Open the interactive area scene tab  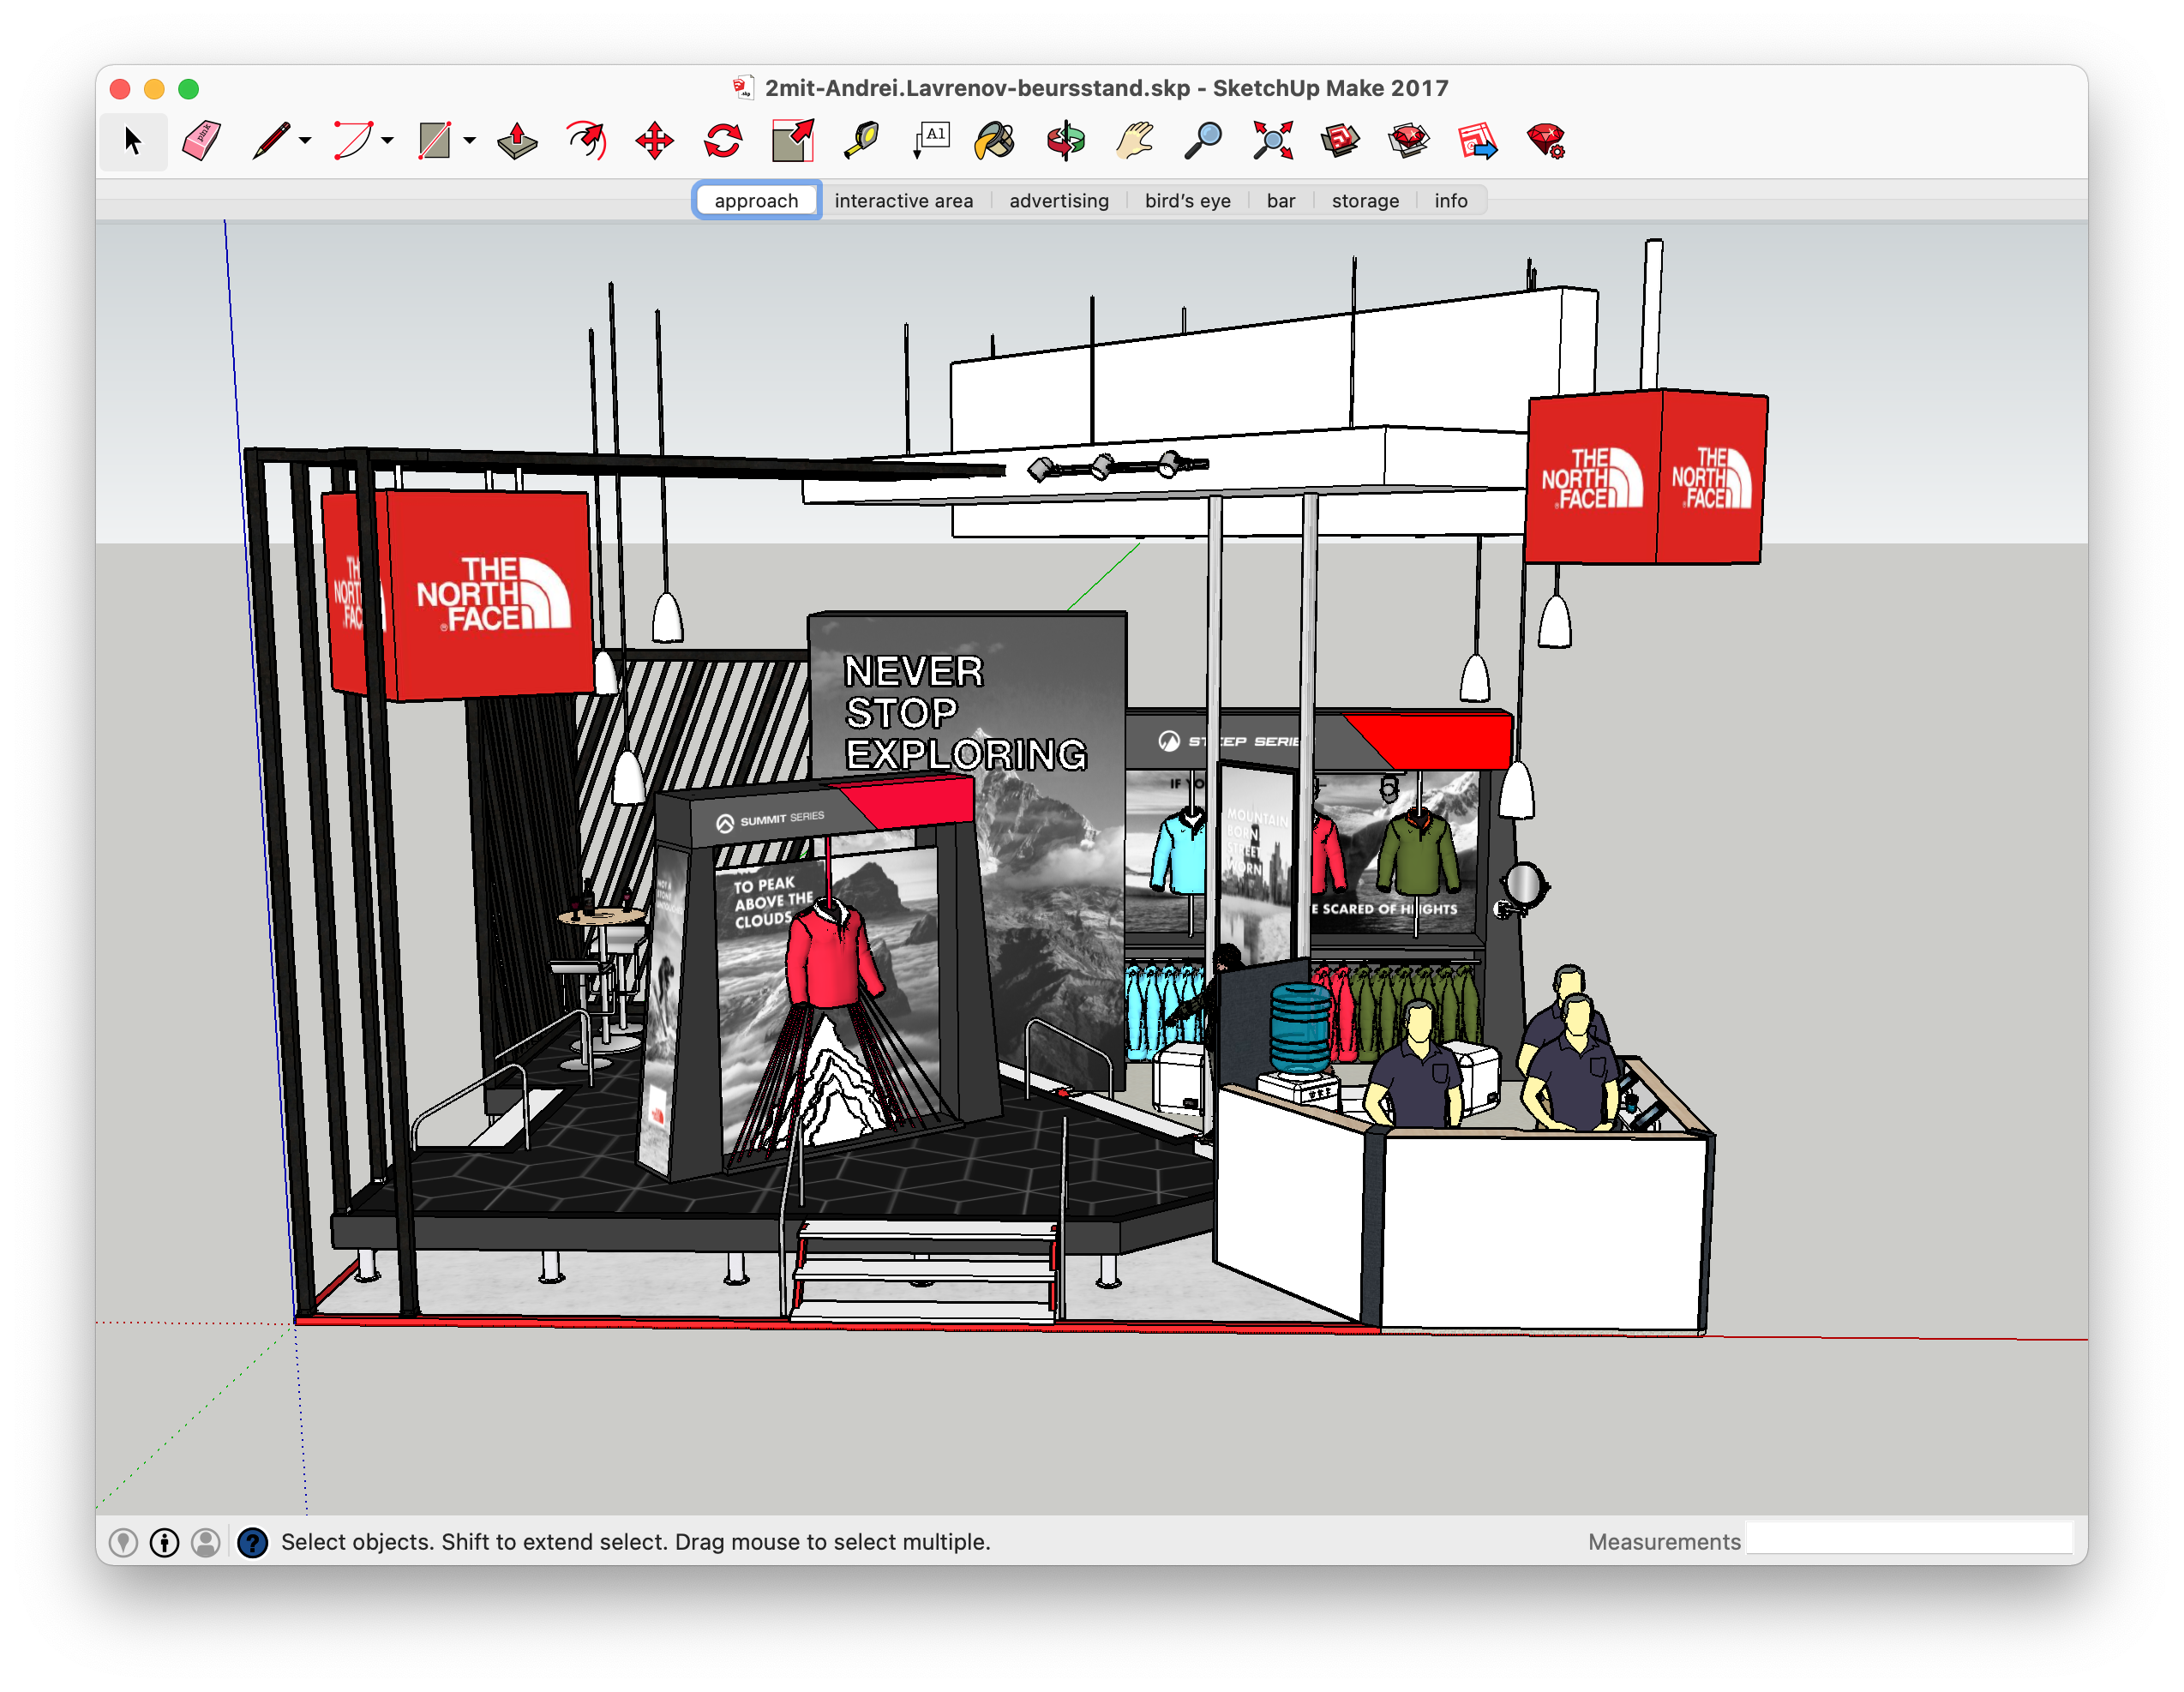[903, 201]
